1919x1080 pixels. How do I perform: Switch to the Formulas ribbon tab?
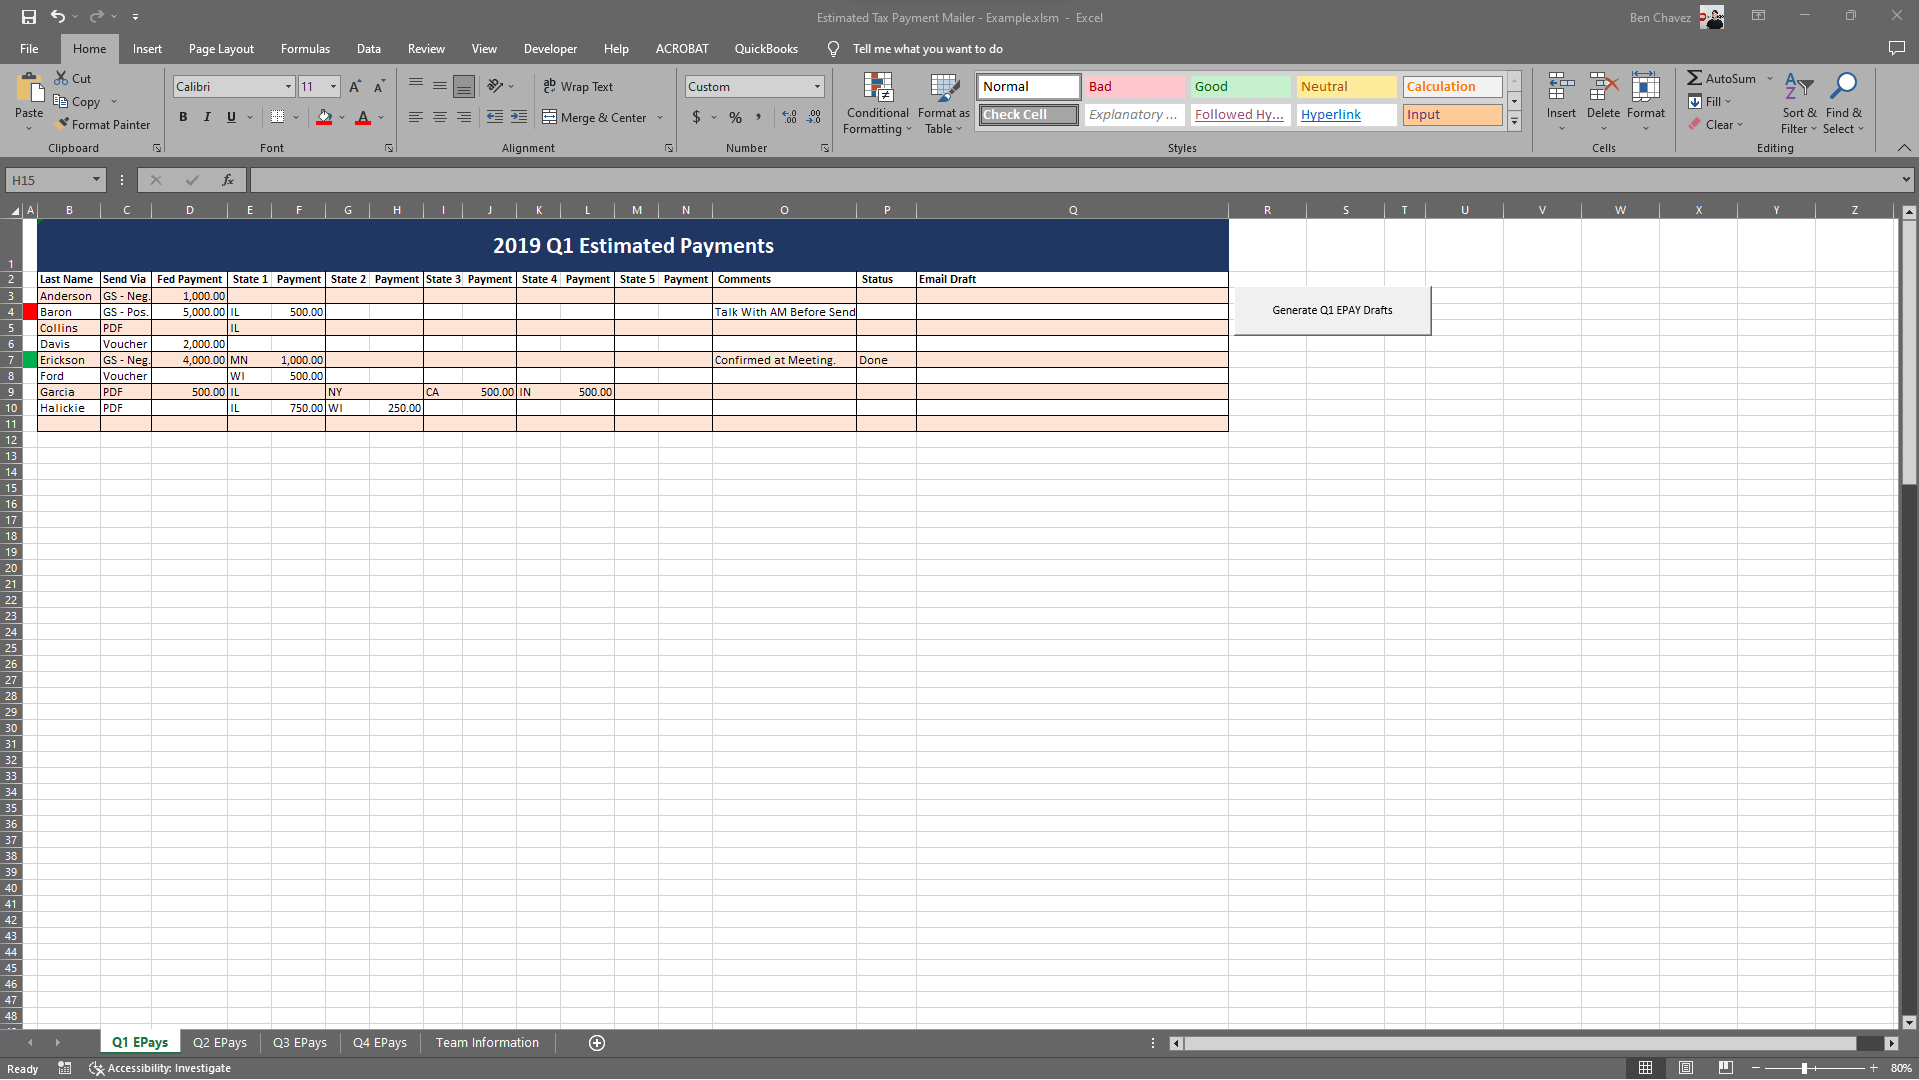304,48
